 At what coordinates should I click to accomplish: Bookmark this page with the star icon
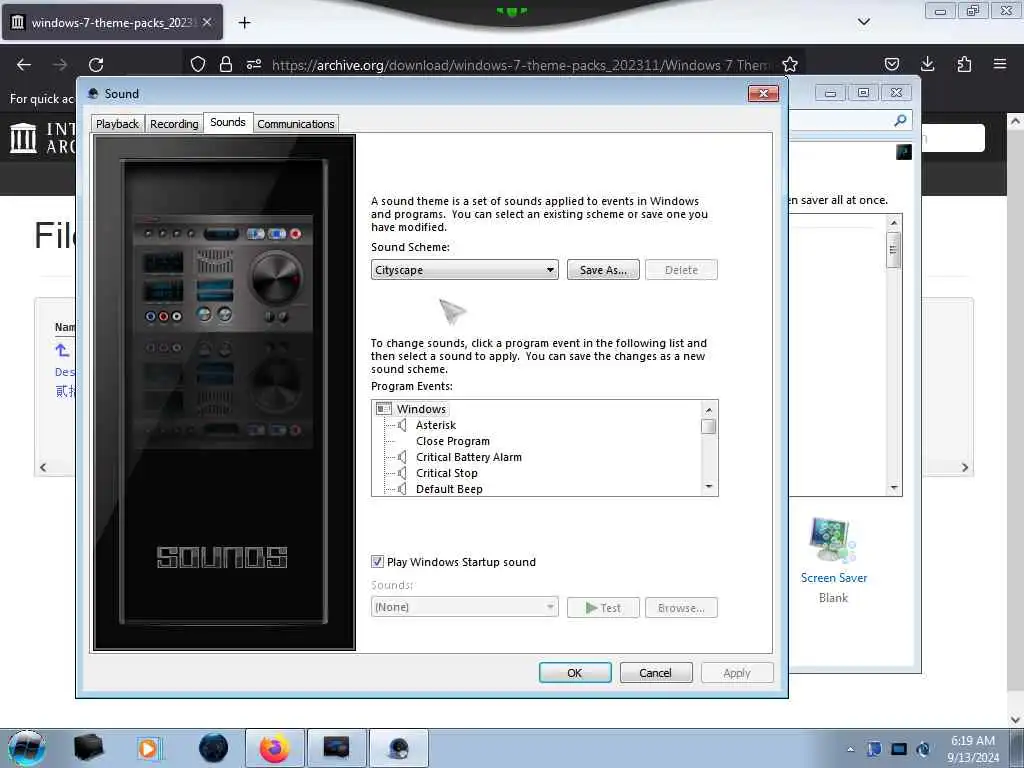[790, 64]
